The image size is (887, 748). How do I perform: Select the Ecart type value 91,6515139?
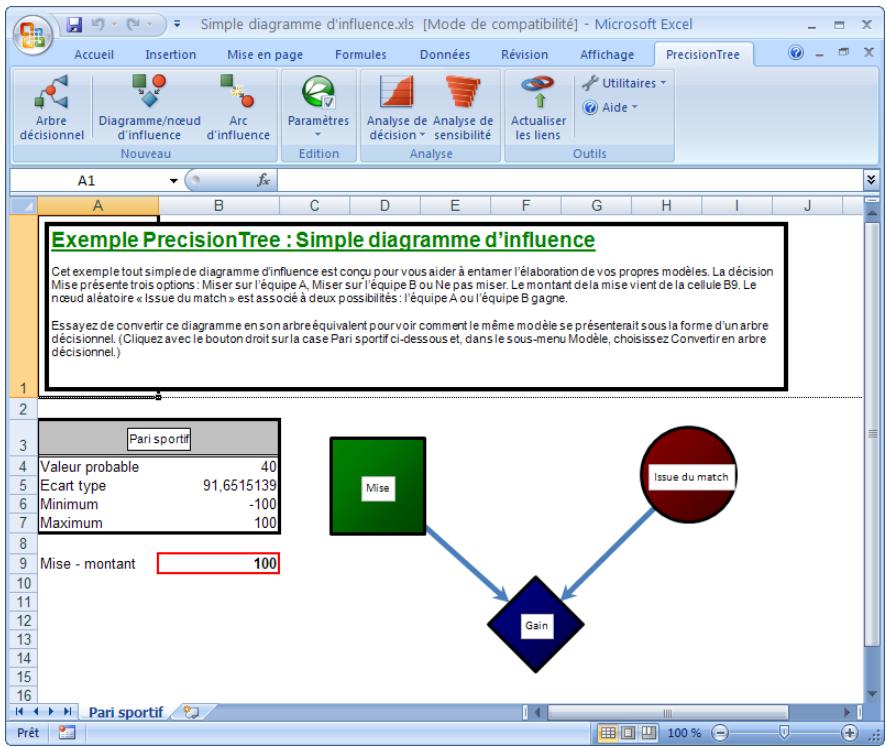(219, 485)
